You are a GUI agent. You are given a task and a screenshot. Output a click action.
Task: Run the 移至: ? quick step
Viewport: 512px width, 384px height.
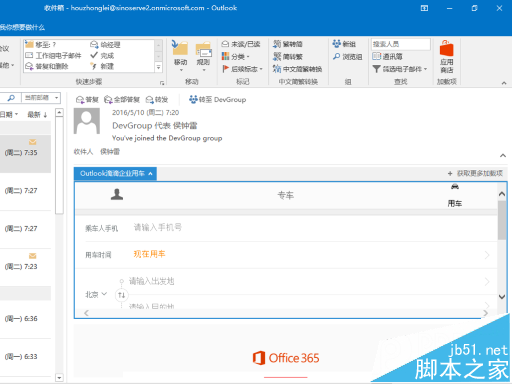tap(41, 44)
